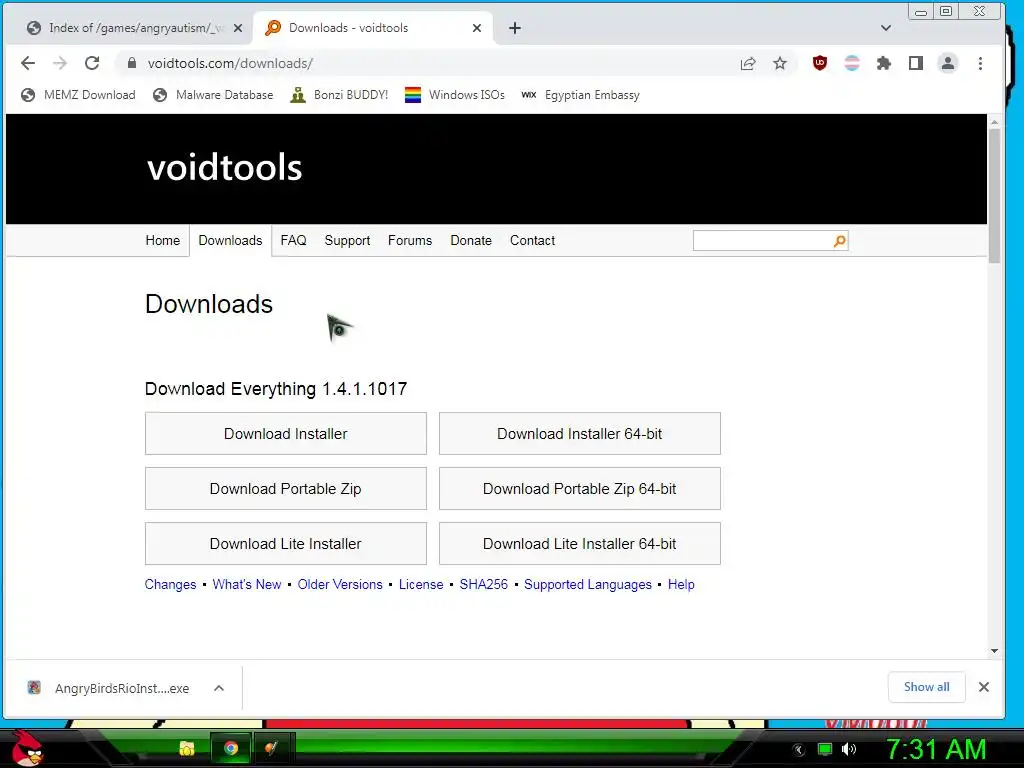Go back to the previous page
Screen dimensions: 1024x768
[27, 63]
